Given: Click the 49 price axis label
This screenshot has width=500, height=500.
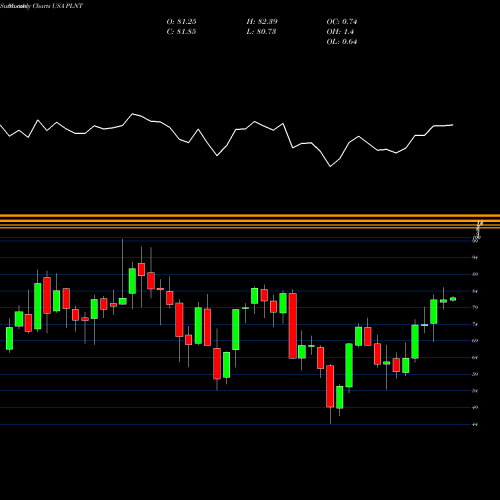Looking at the screenshot, I should pyautogui.click(x=475, y=407).
